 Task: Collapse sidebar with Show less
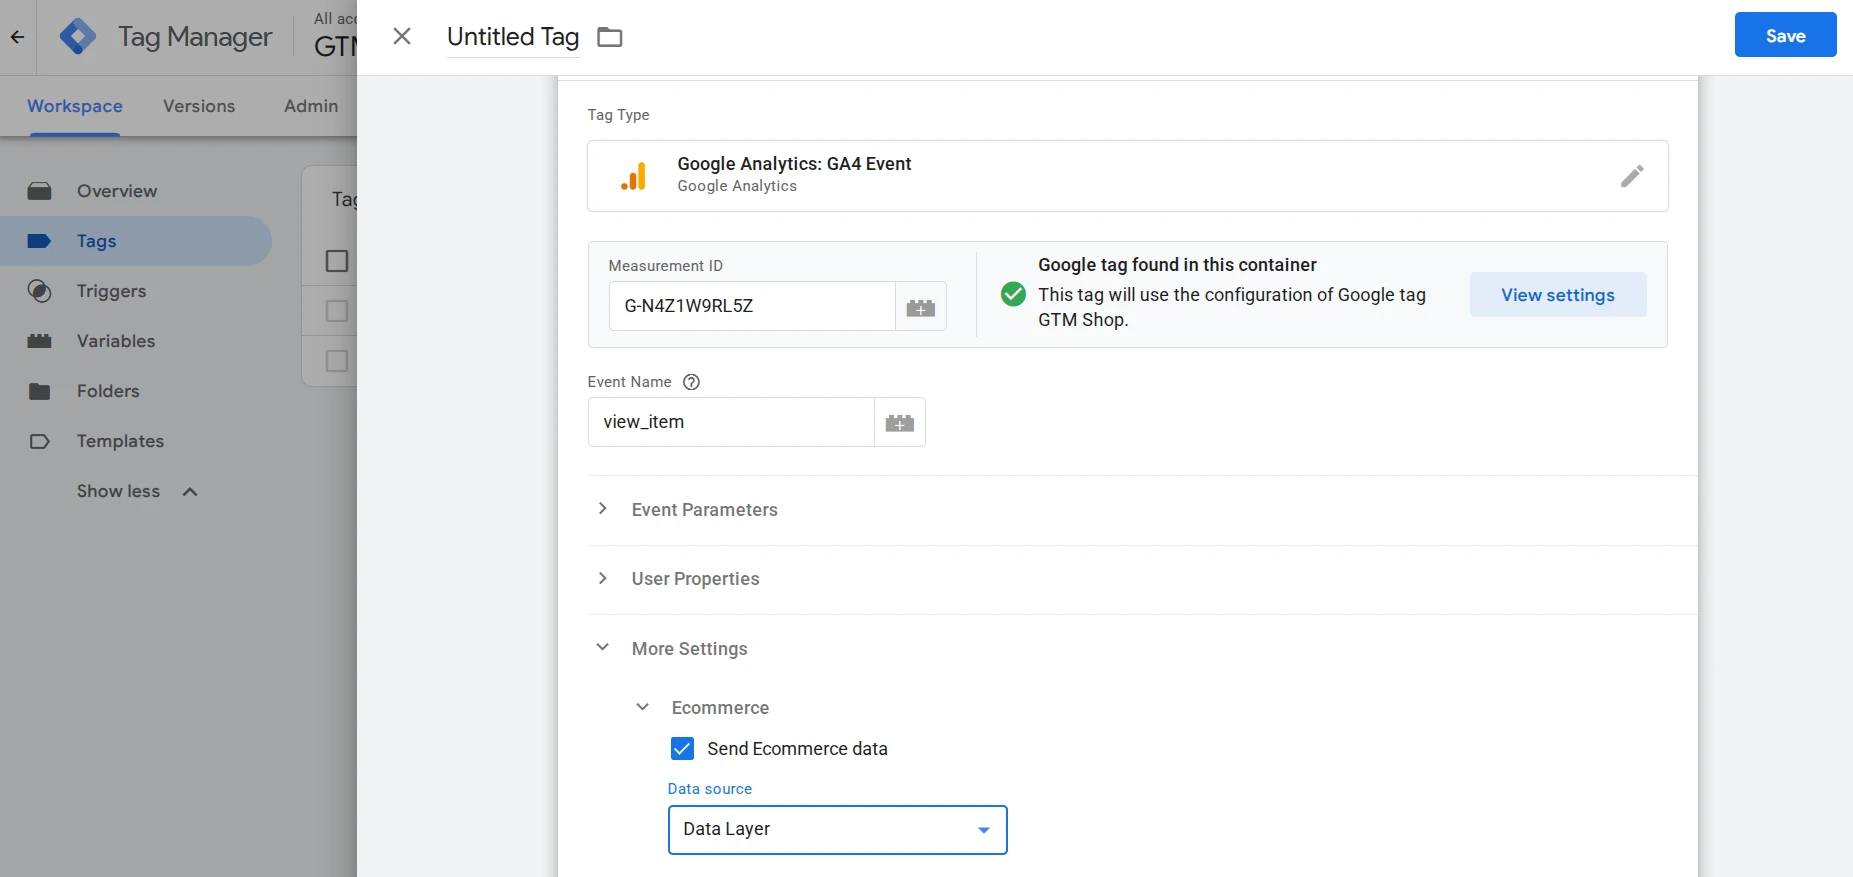(137, 491)
